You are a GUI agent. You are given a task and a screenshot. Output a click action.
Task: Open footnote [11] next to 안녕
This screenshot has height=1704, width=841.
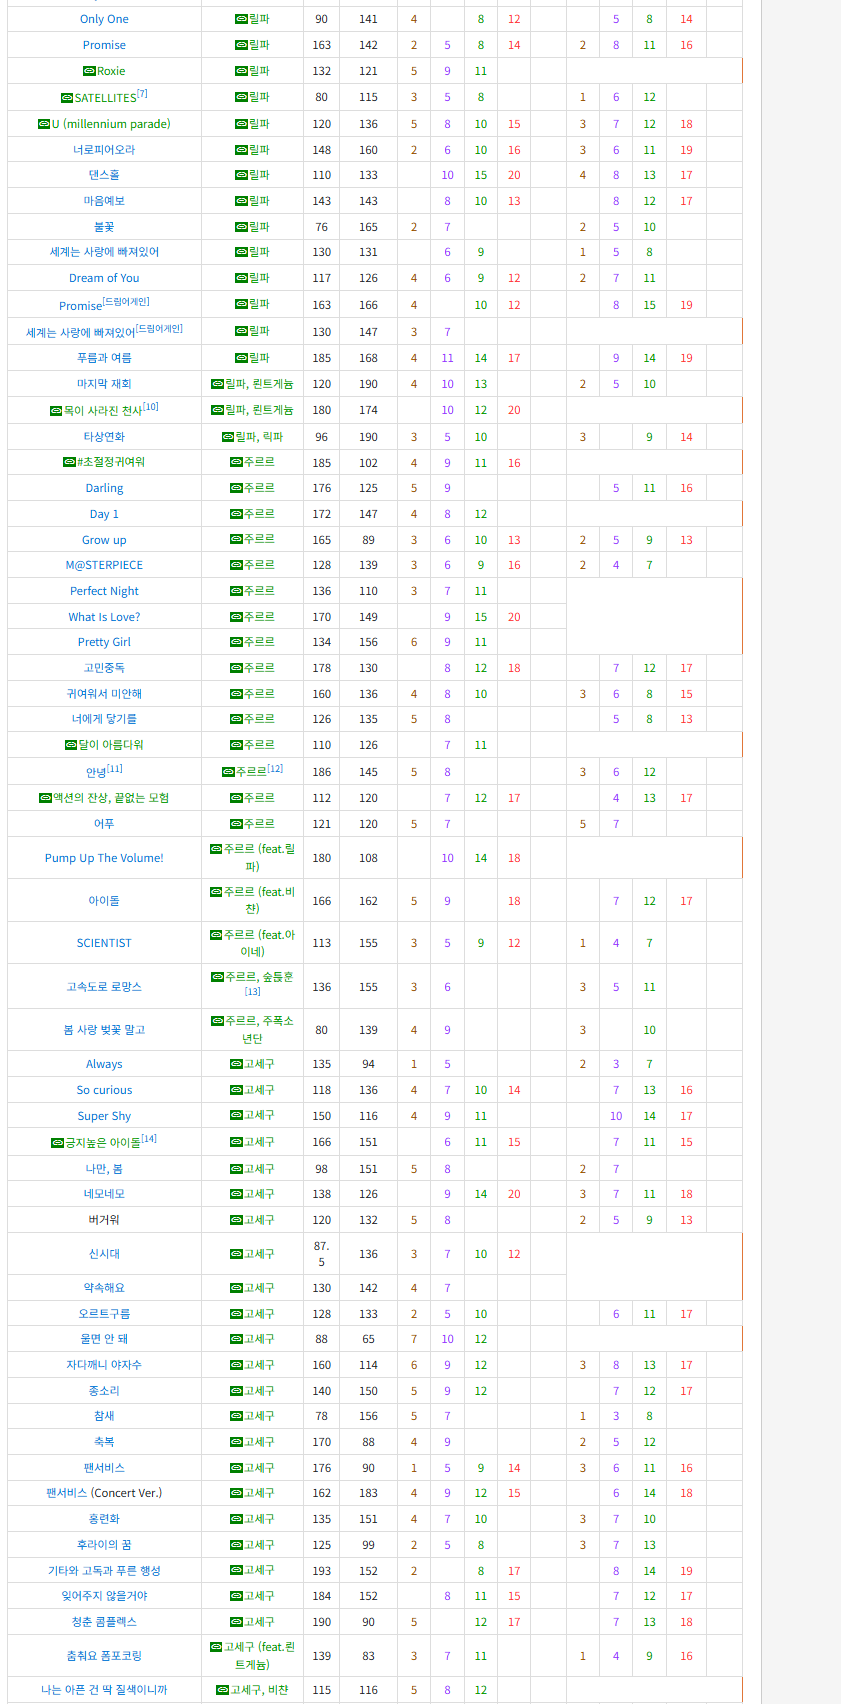click(x=115, y=768)
